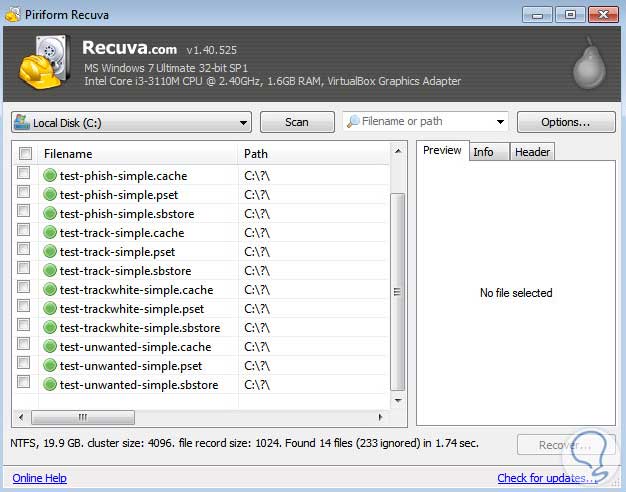Image resolution: width=626 pixels, height=492 pixels.
Task: Click the Scan button
Action: [x=297, y=122]
